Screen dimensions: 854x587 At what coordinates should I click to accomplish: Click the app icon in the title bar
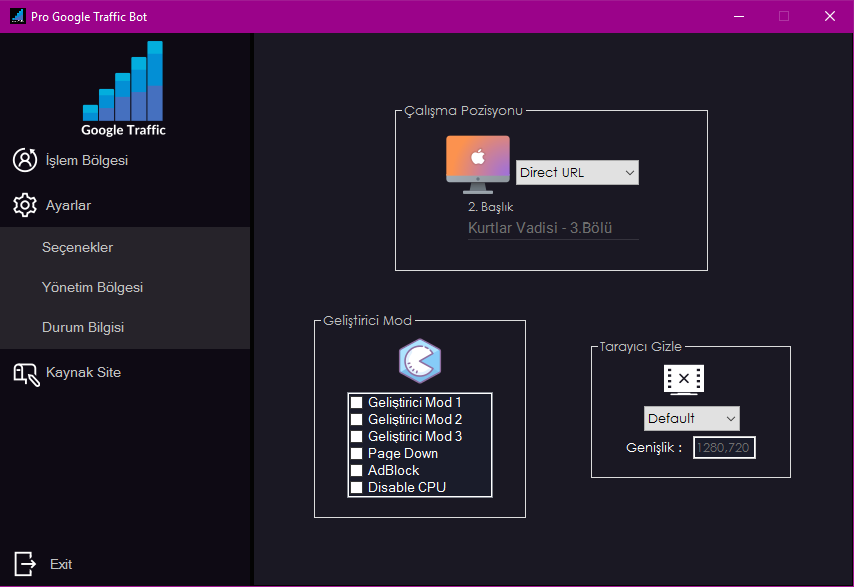18,16
